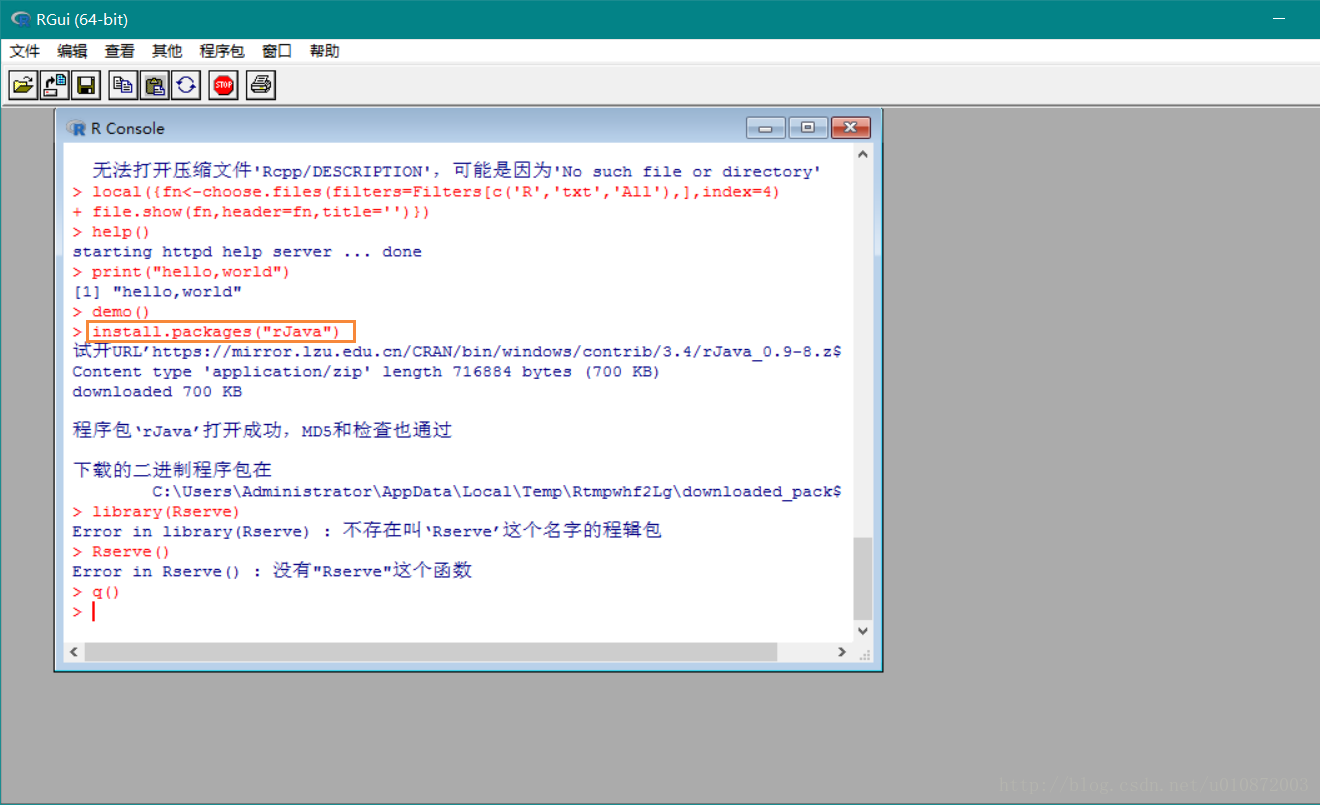
Task: Minimize the R Console window
Action: click(x=766, y=127)
